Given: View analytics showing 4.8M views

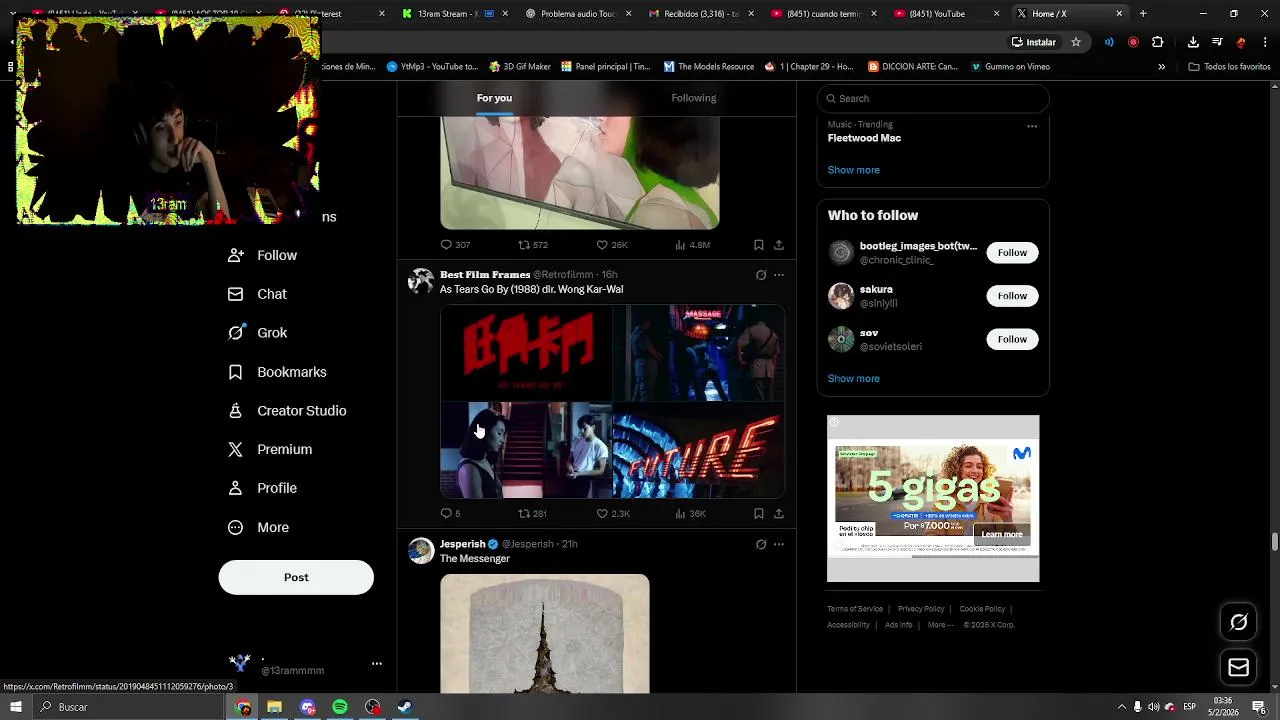Looking at the screenshot, I should [x=692, y=245].
